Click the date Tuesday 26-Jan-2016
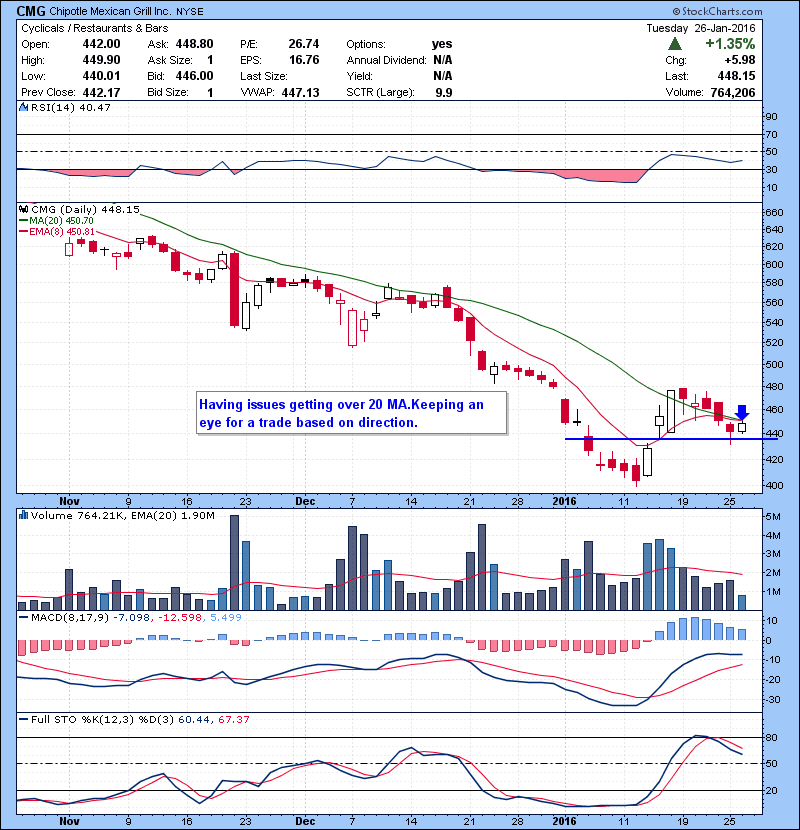800x830 pixels. pos(700,28)
